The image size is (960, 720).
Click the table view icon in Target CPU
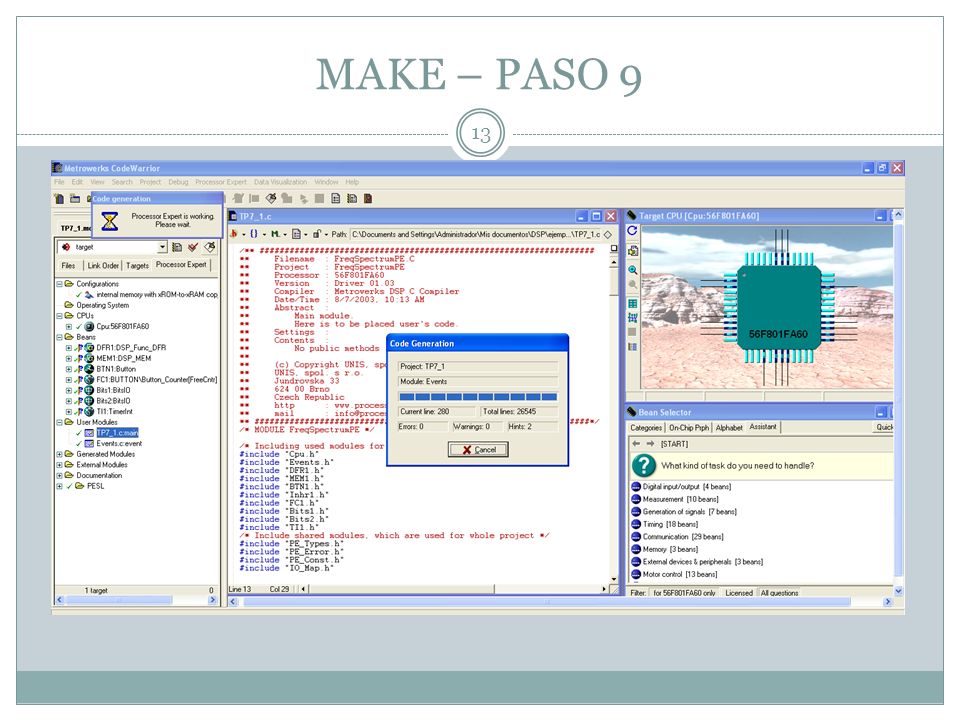[632, 304]
